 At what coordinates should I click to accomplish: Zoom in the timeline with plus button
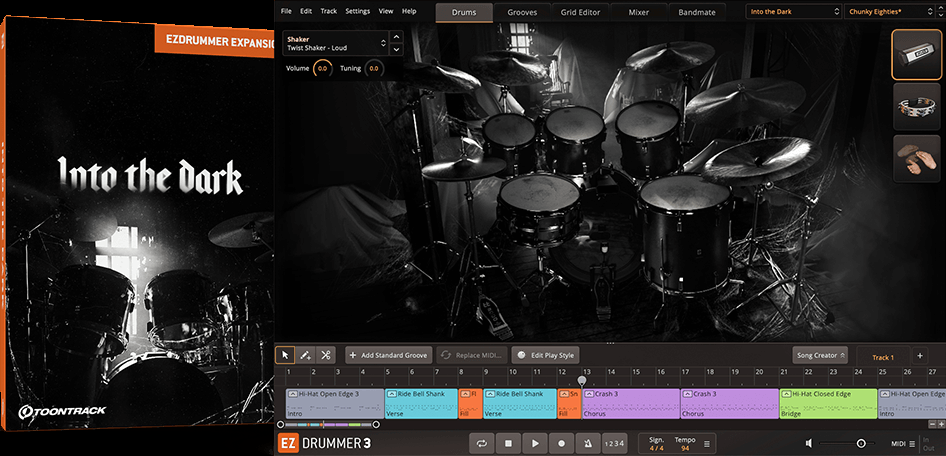coord(941,425)
